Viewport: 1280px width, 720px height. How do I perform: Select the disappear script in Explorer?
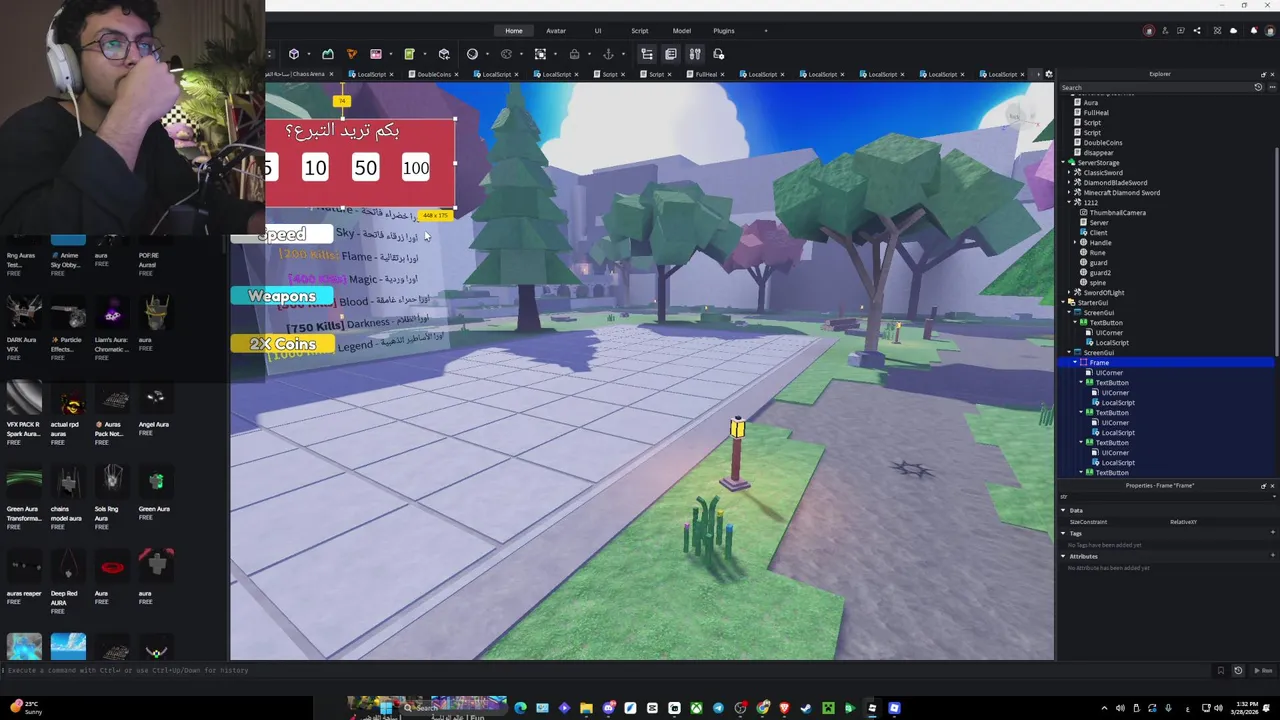tap(1098, 153)
